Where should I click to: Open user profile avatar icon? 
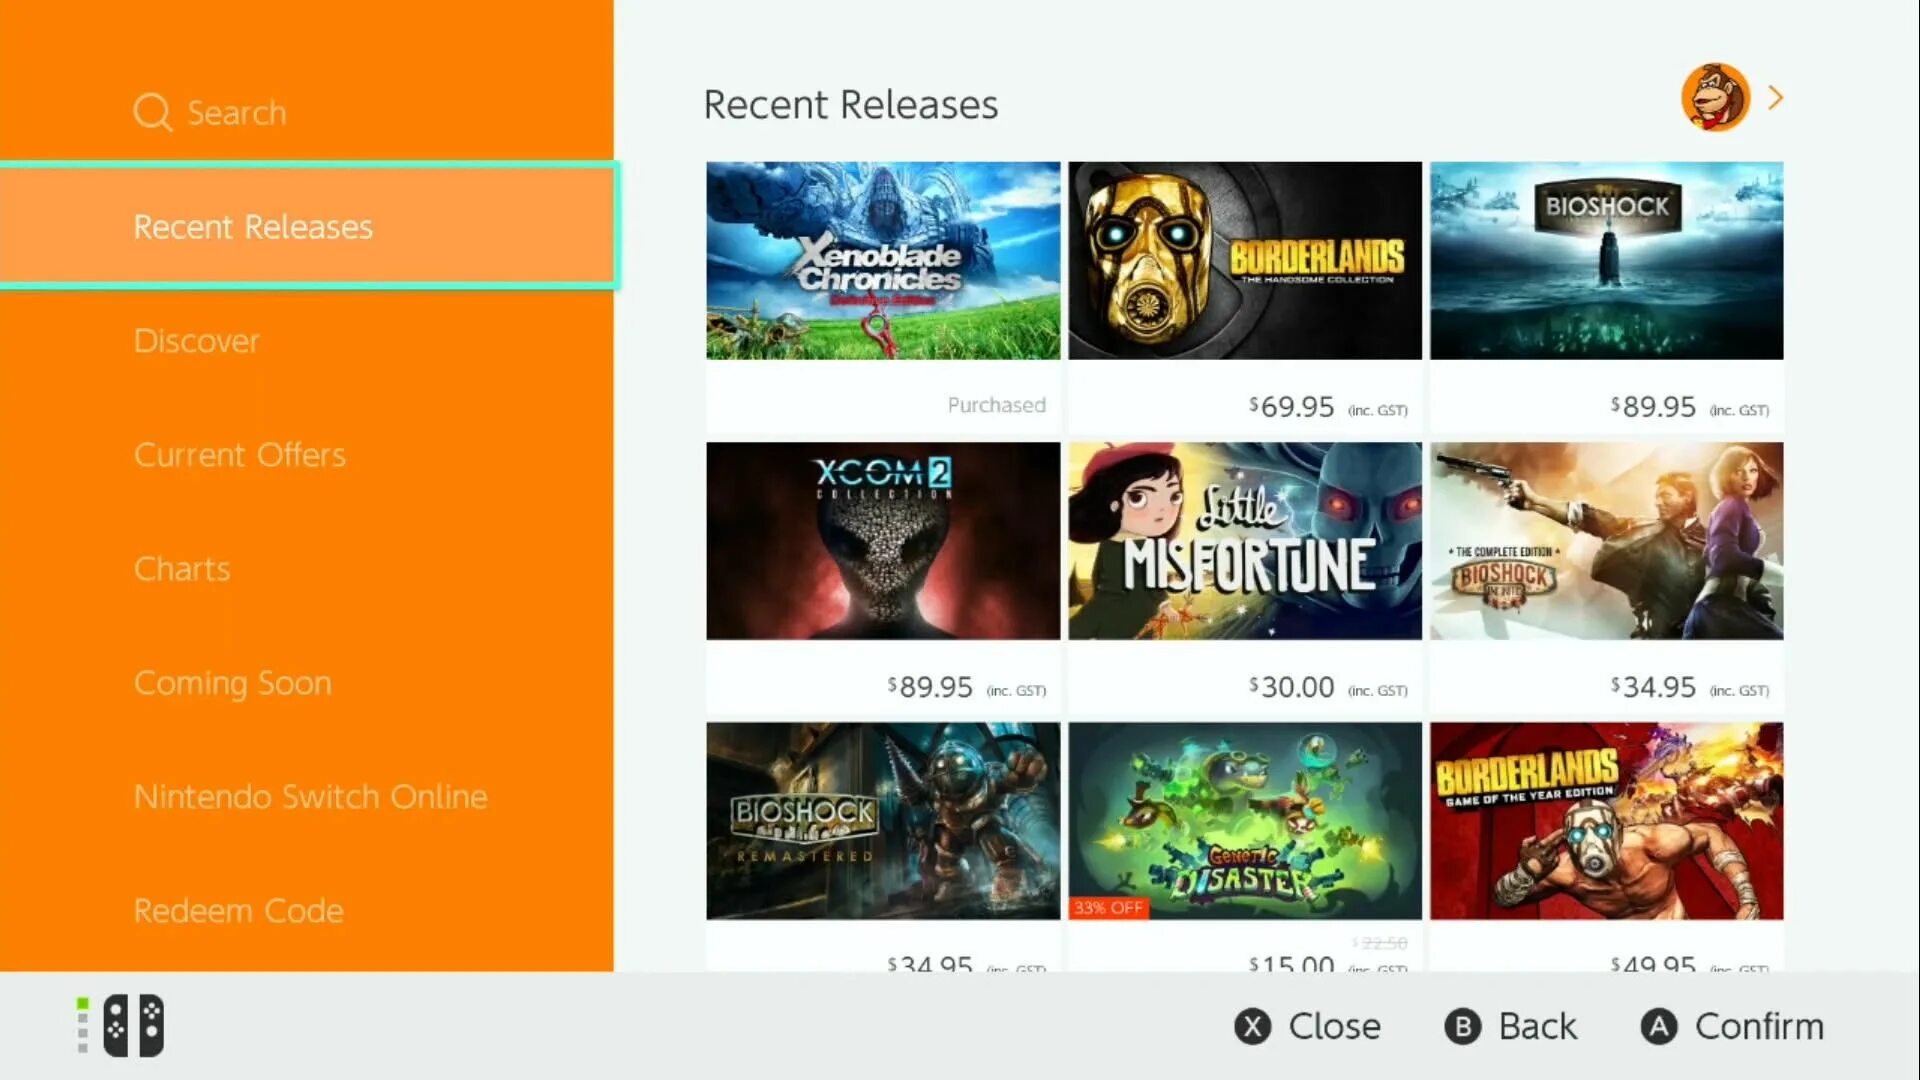click(1716, 98)
